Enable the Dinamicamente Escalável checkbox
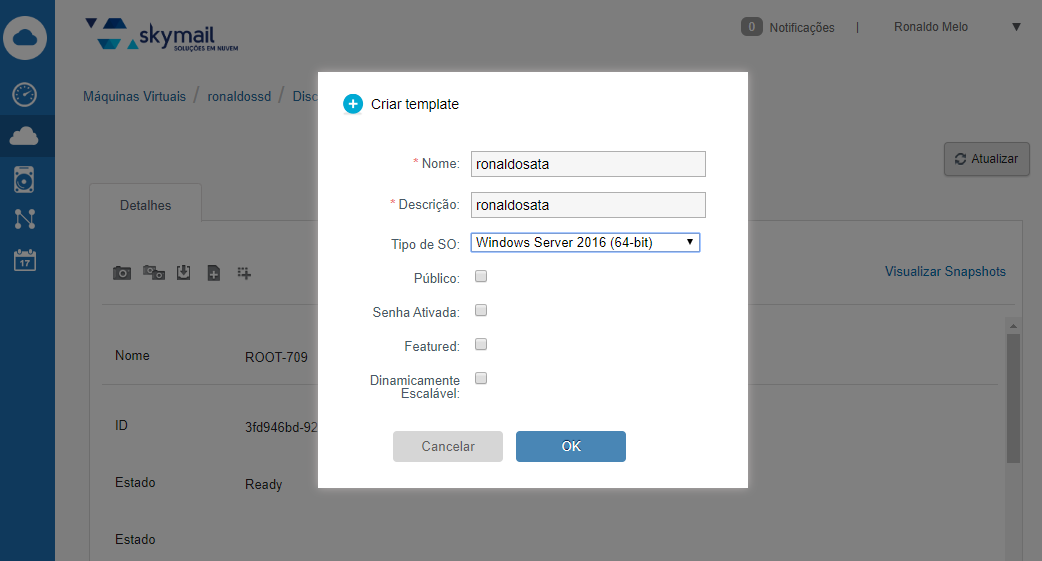The image size is (1042, 561). point(481,379)
